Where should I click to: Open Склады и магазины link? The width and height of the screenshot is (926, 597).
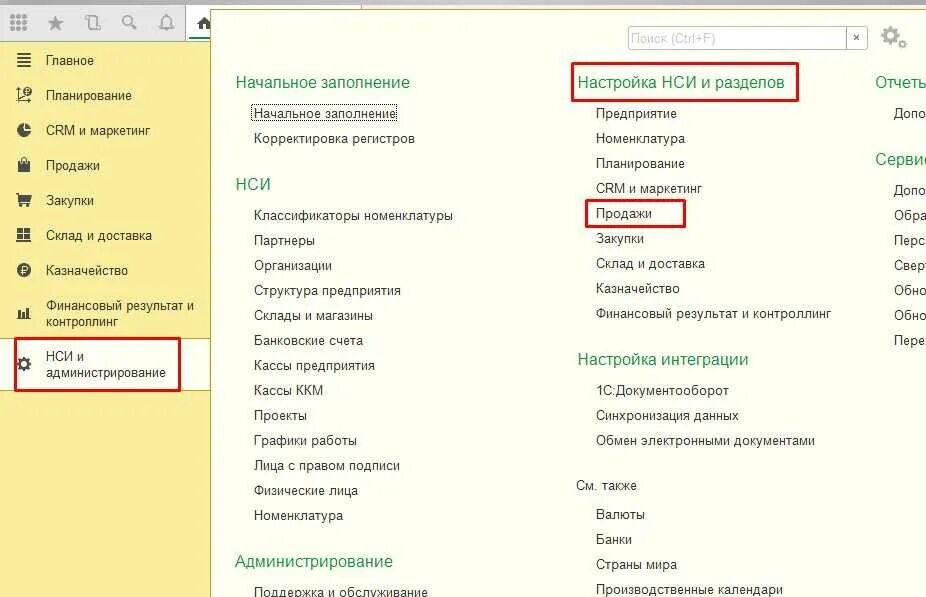coord(313,315)
